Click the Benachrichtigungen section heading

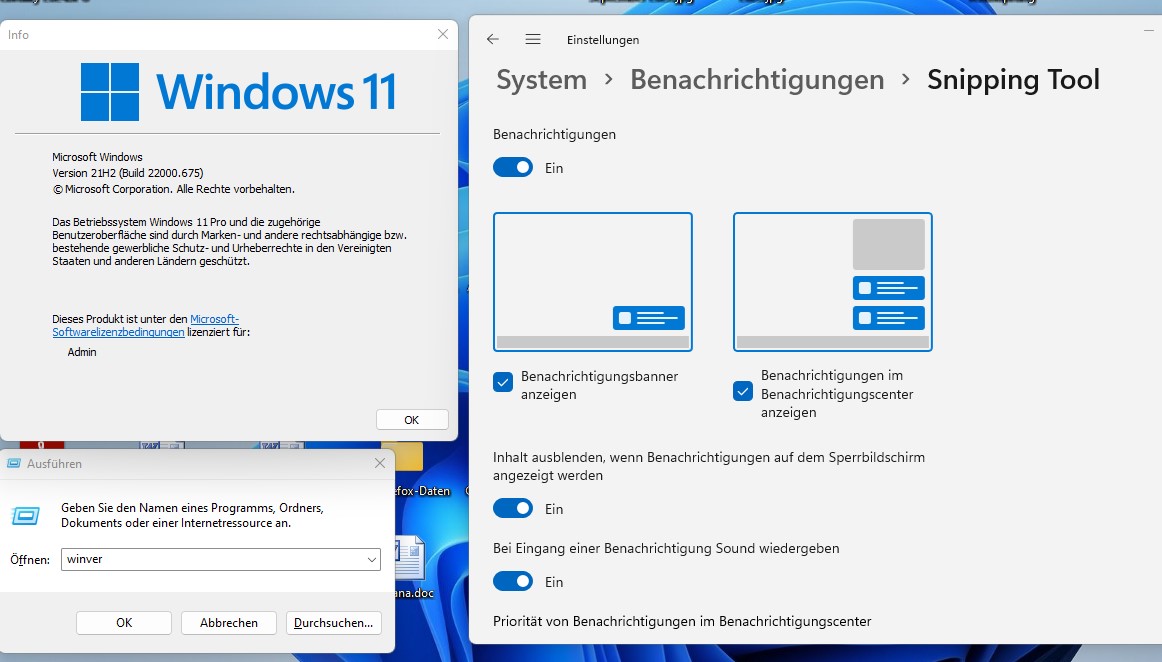(554, 134)
